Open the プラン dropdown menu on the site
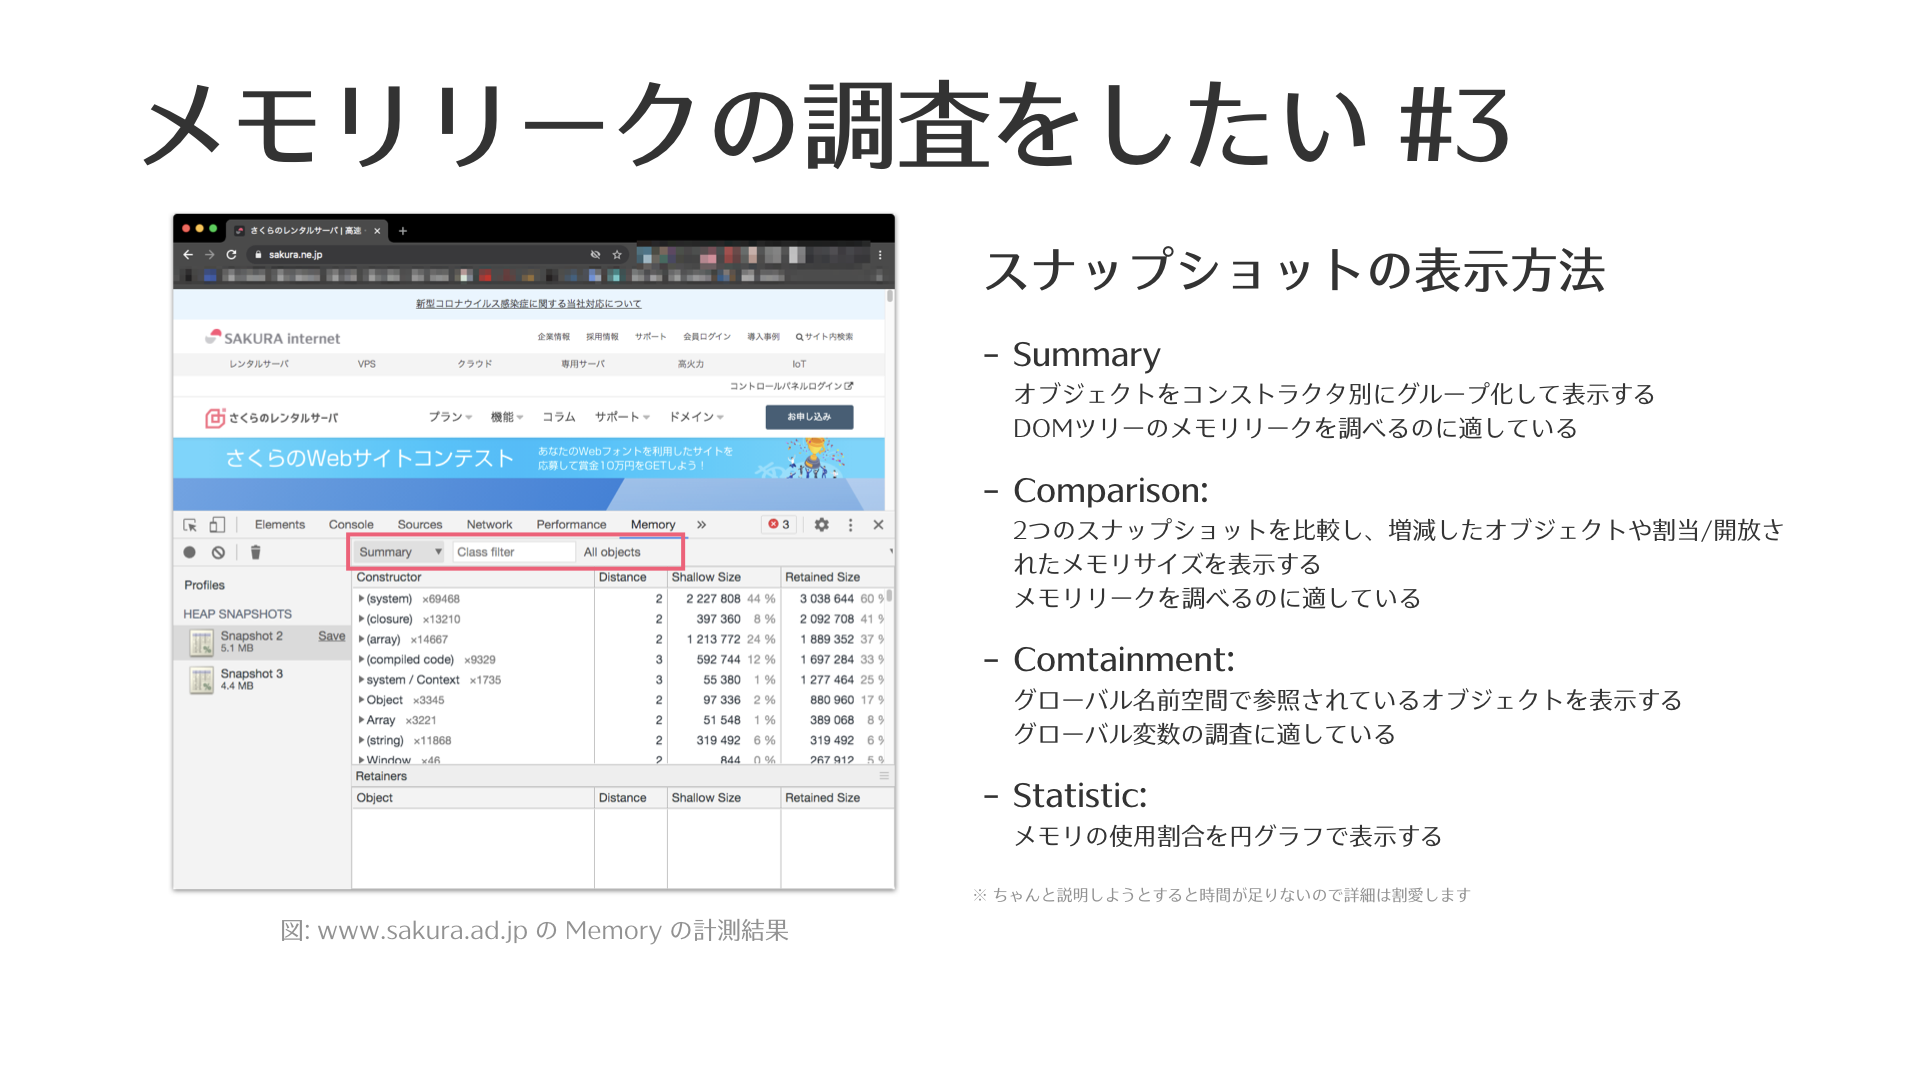Screen dimensions: 1920x1080 [x=450, y=417]
